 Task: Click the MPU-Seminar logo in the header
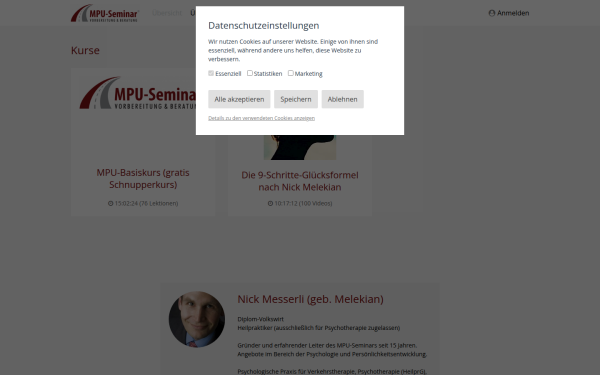pyautogui.click(x=105, y=13)
